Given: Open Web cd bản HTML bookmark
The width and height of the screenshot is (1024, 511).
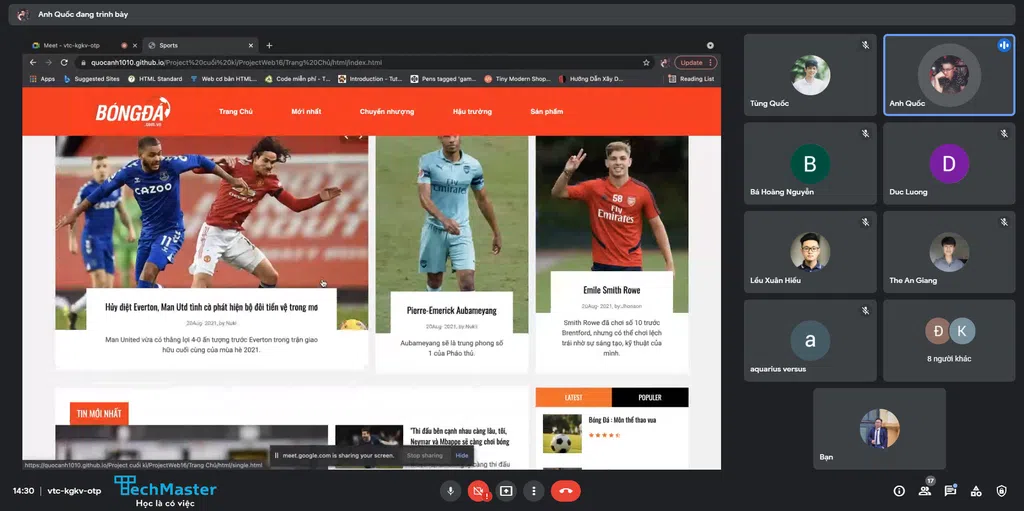Looking at the screenshot, I should (224, 79).
